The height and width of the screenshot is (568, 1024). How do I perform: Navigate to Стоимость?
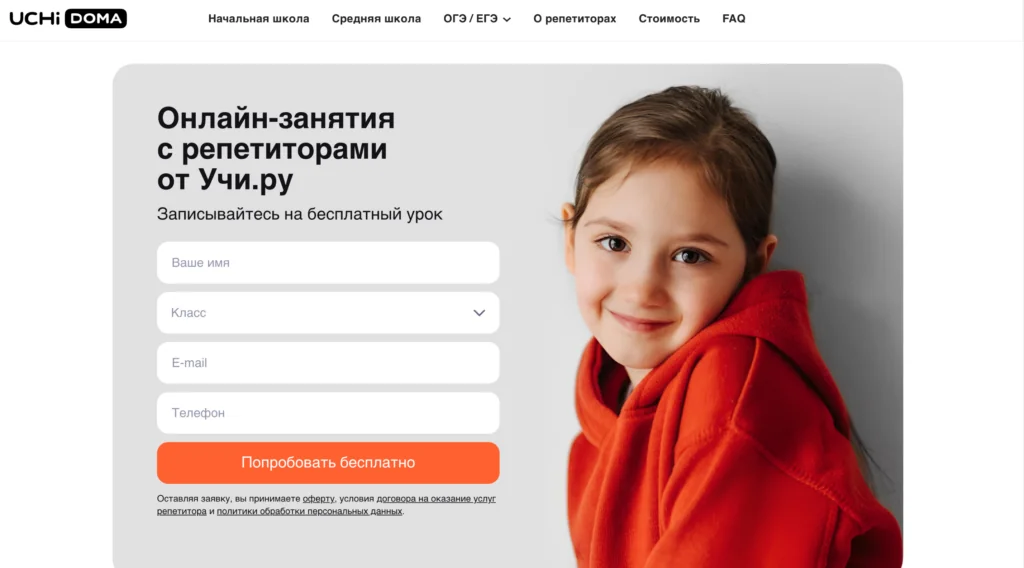click(669, 19)
